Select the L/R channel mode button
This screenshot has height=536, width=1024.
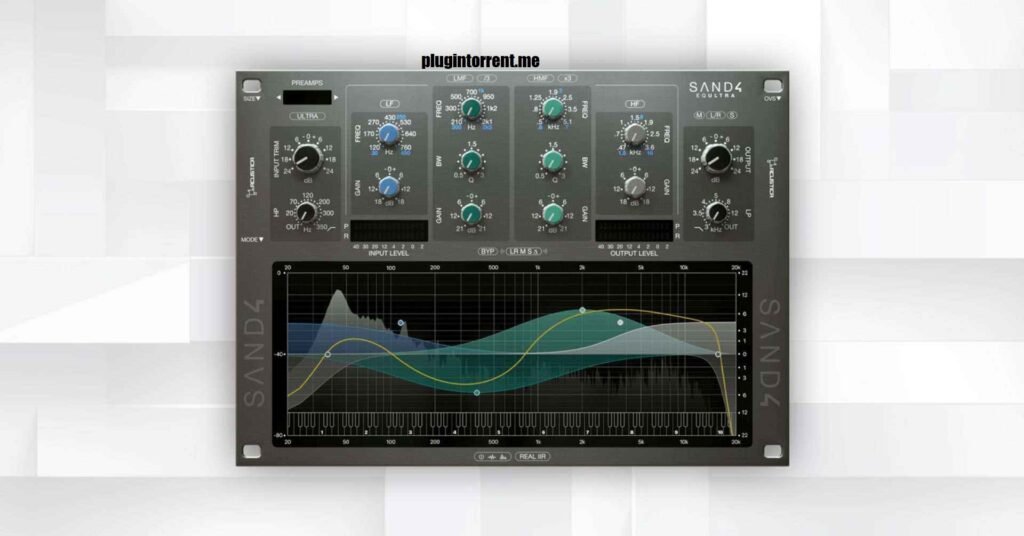[x=716, y=116]
